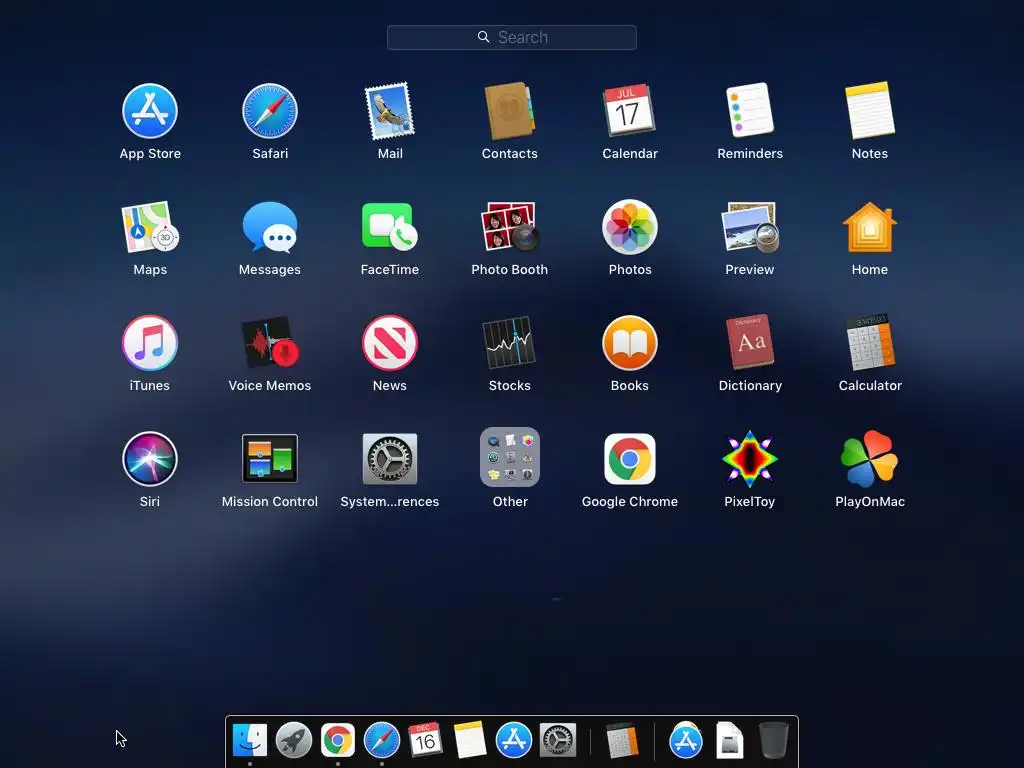Launch the Photos app

(630, 227)
